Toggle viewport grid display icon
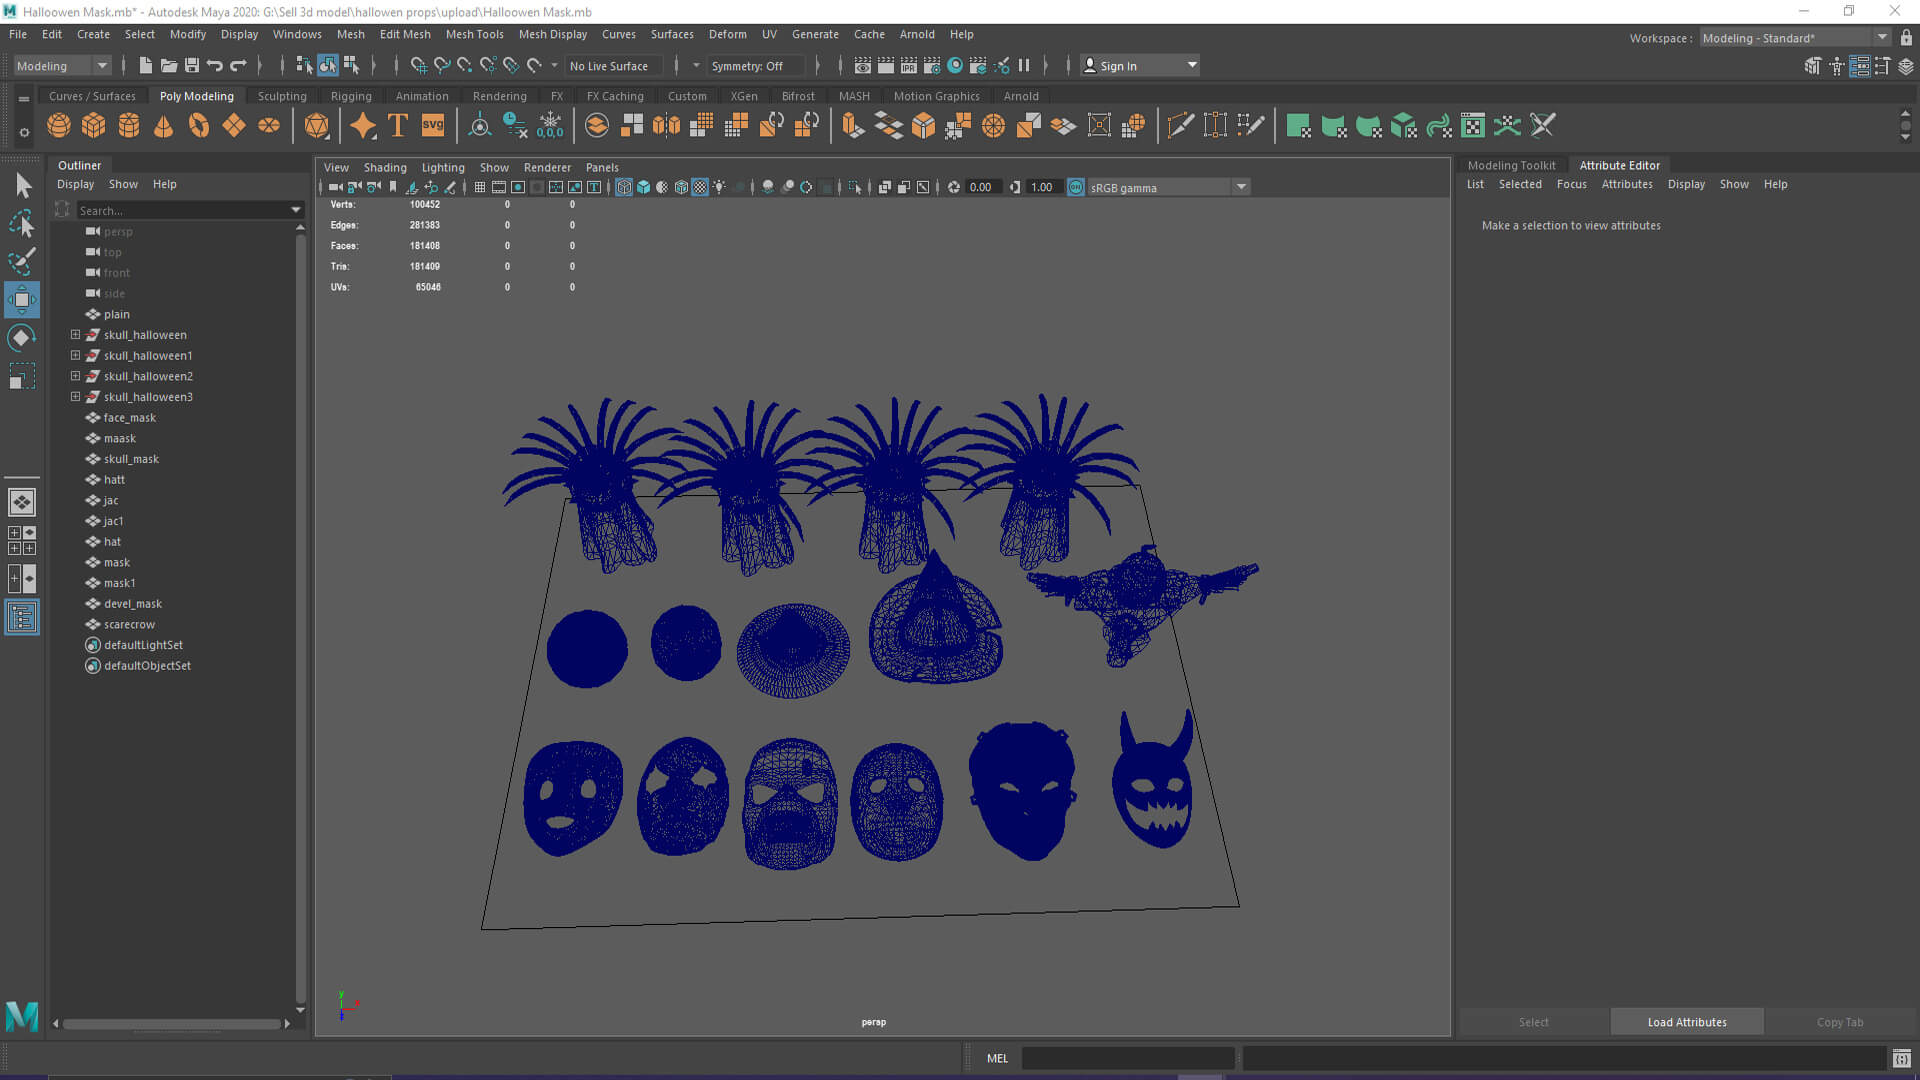Viewport: 1920px width, 1080px height. 480,187
